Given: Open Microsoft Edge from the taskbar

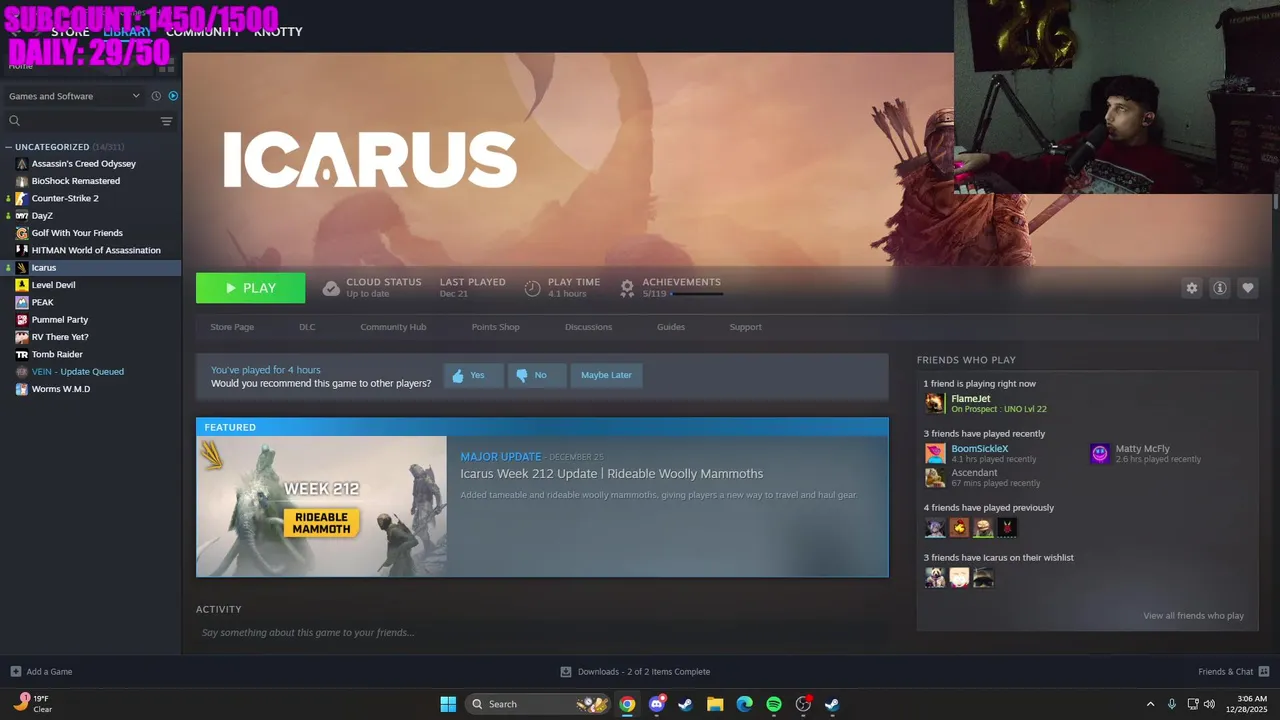Looking at the screenshot, I should 744,704.
